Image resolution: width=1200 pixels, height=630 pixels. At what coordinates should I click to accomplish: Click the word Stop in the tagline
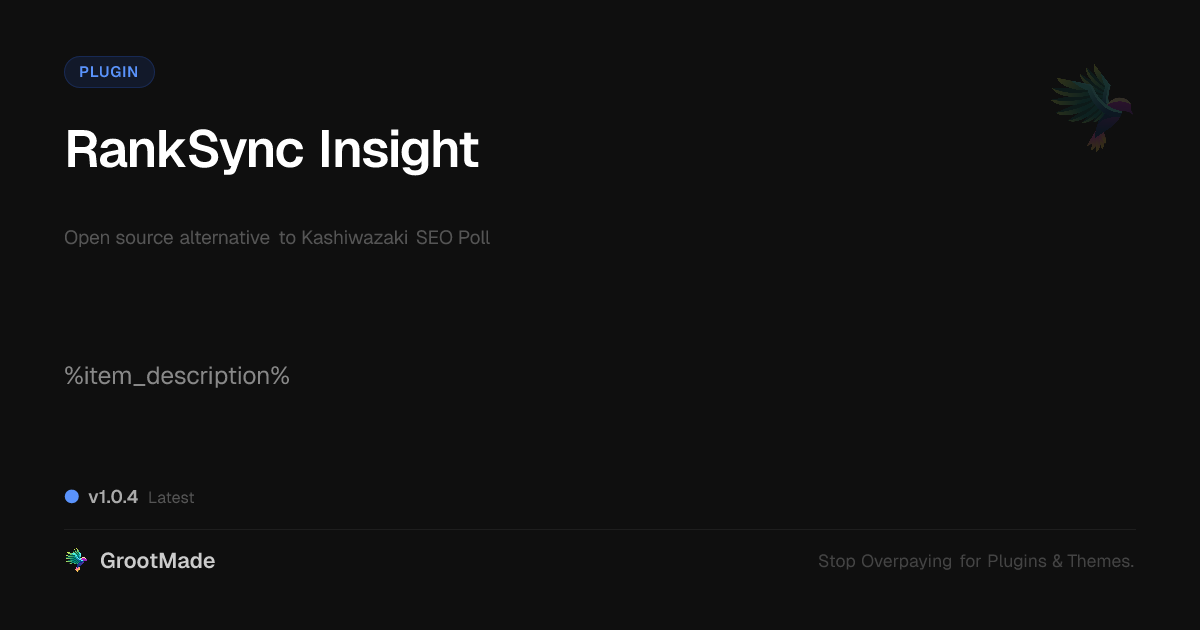point(837,561)
